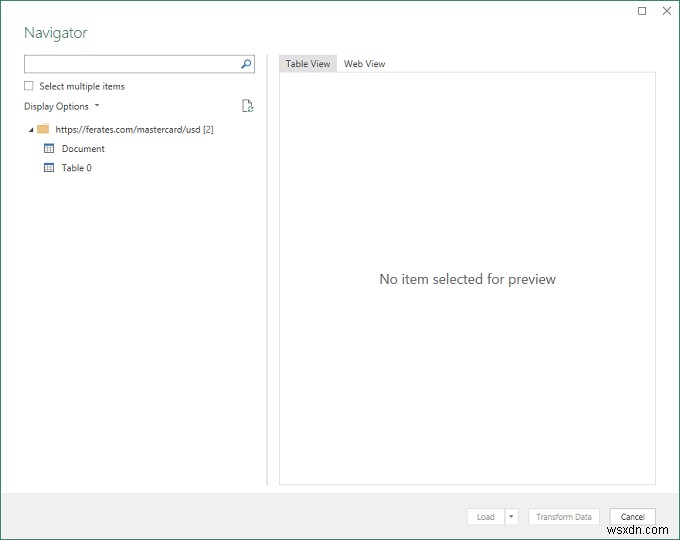Select the https://ferates.com/mastercard/usd [2] entry
680x540 pixels.
pos(134,129)
